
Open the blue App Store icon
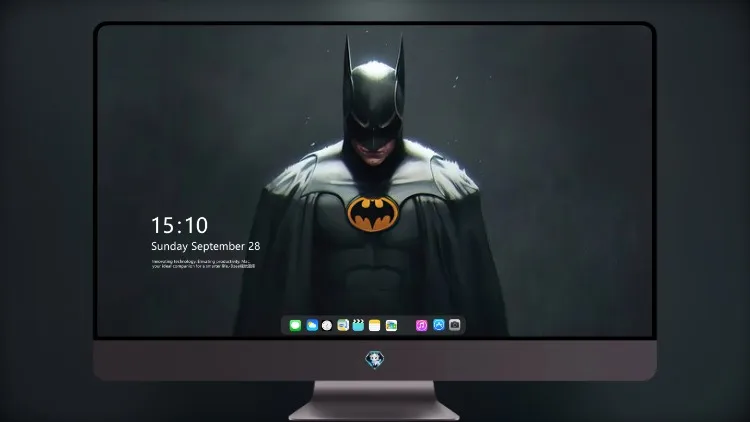[x=439, y=325]
